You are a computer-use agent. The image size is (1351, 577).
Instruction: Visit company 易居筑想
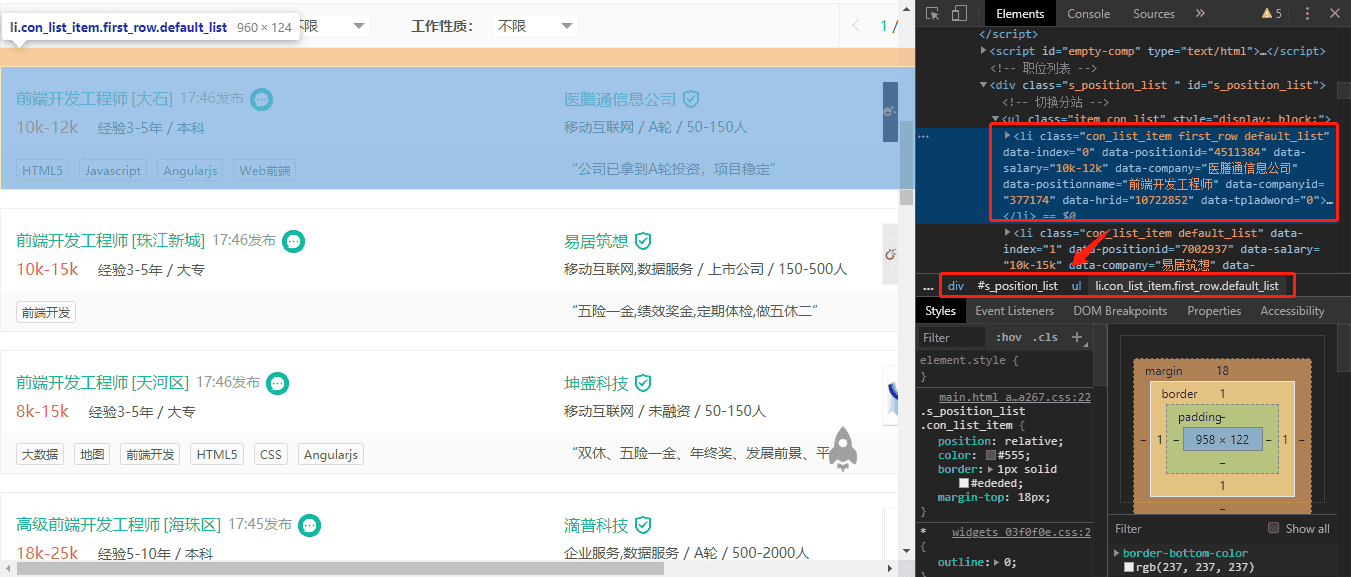(x=596, y=241)
